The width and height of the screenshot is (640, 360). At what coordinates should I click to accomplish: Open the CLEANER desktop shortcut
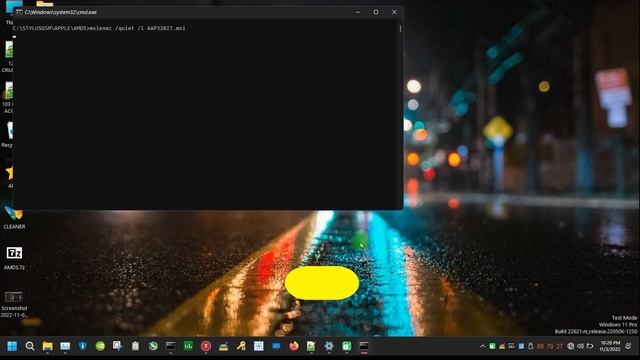[14, 218]
